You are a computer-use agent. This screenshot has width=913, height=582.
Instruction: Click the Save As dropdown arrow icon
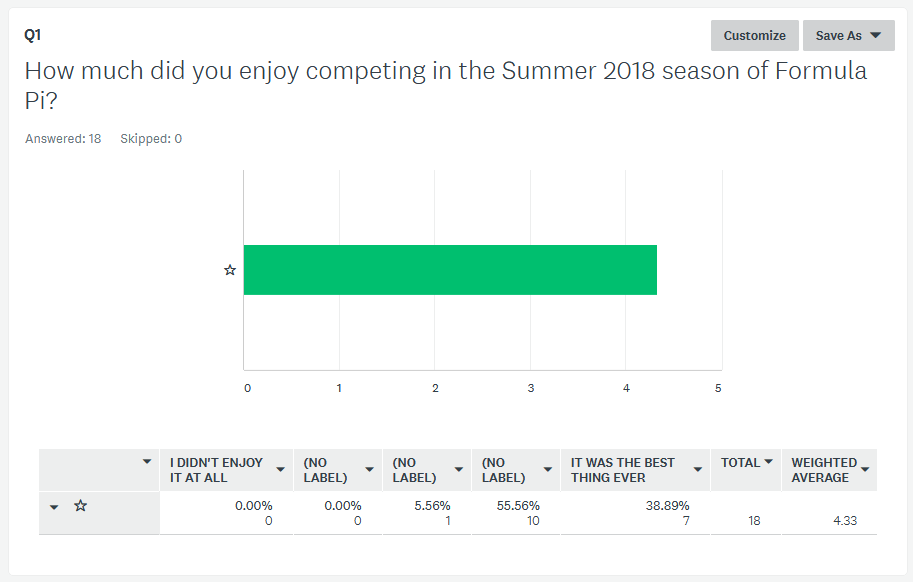pos(875,36)
